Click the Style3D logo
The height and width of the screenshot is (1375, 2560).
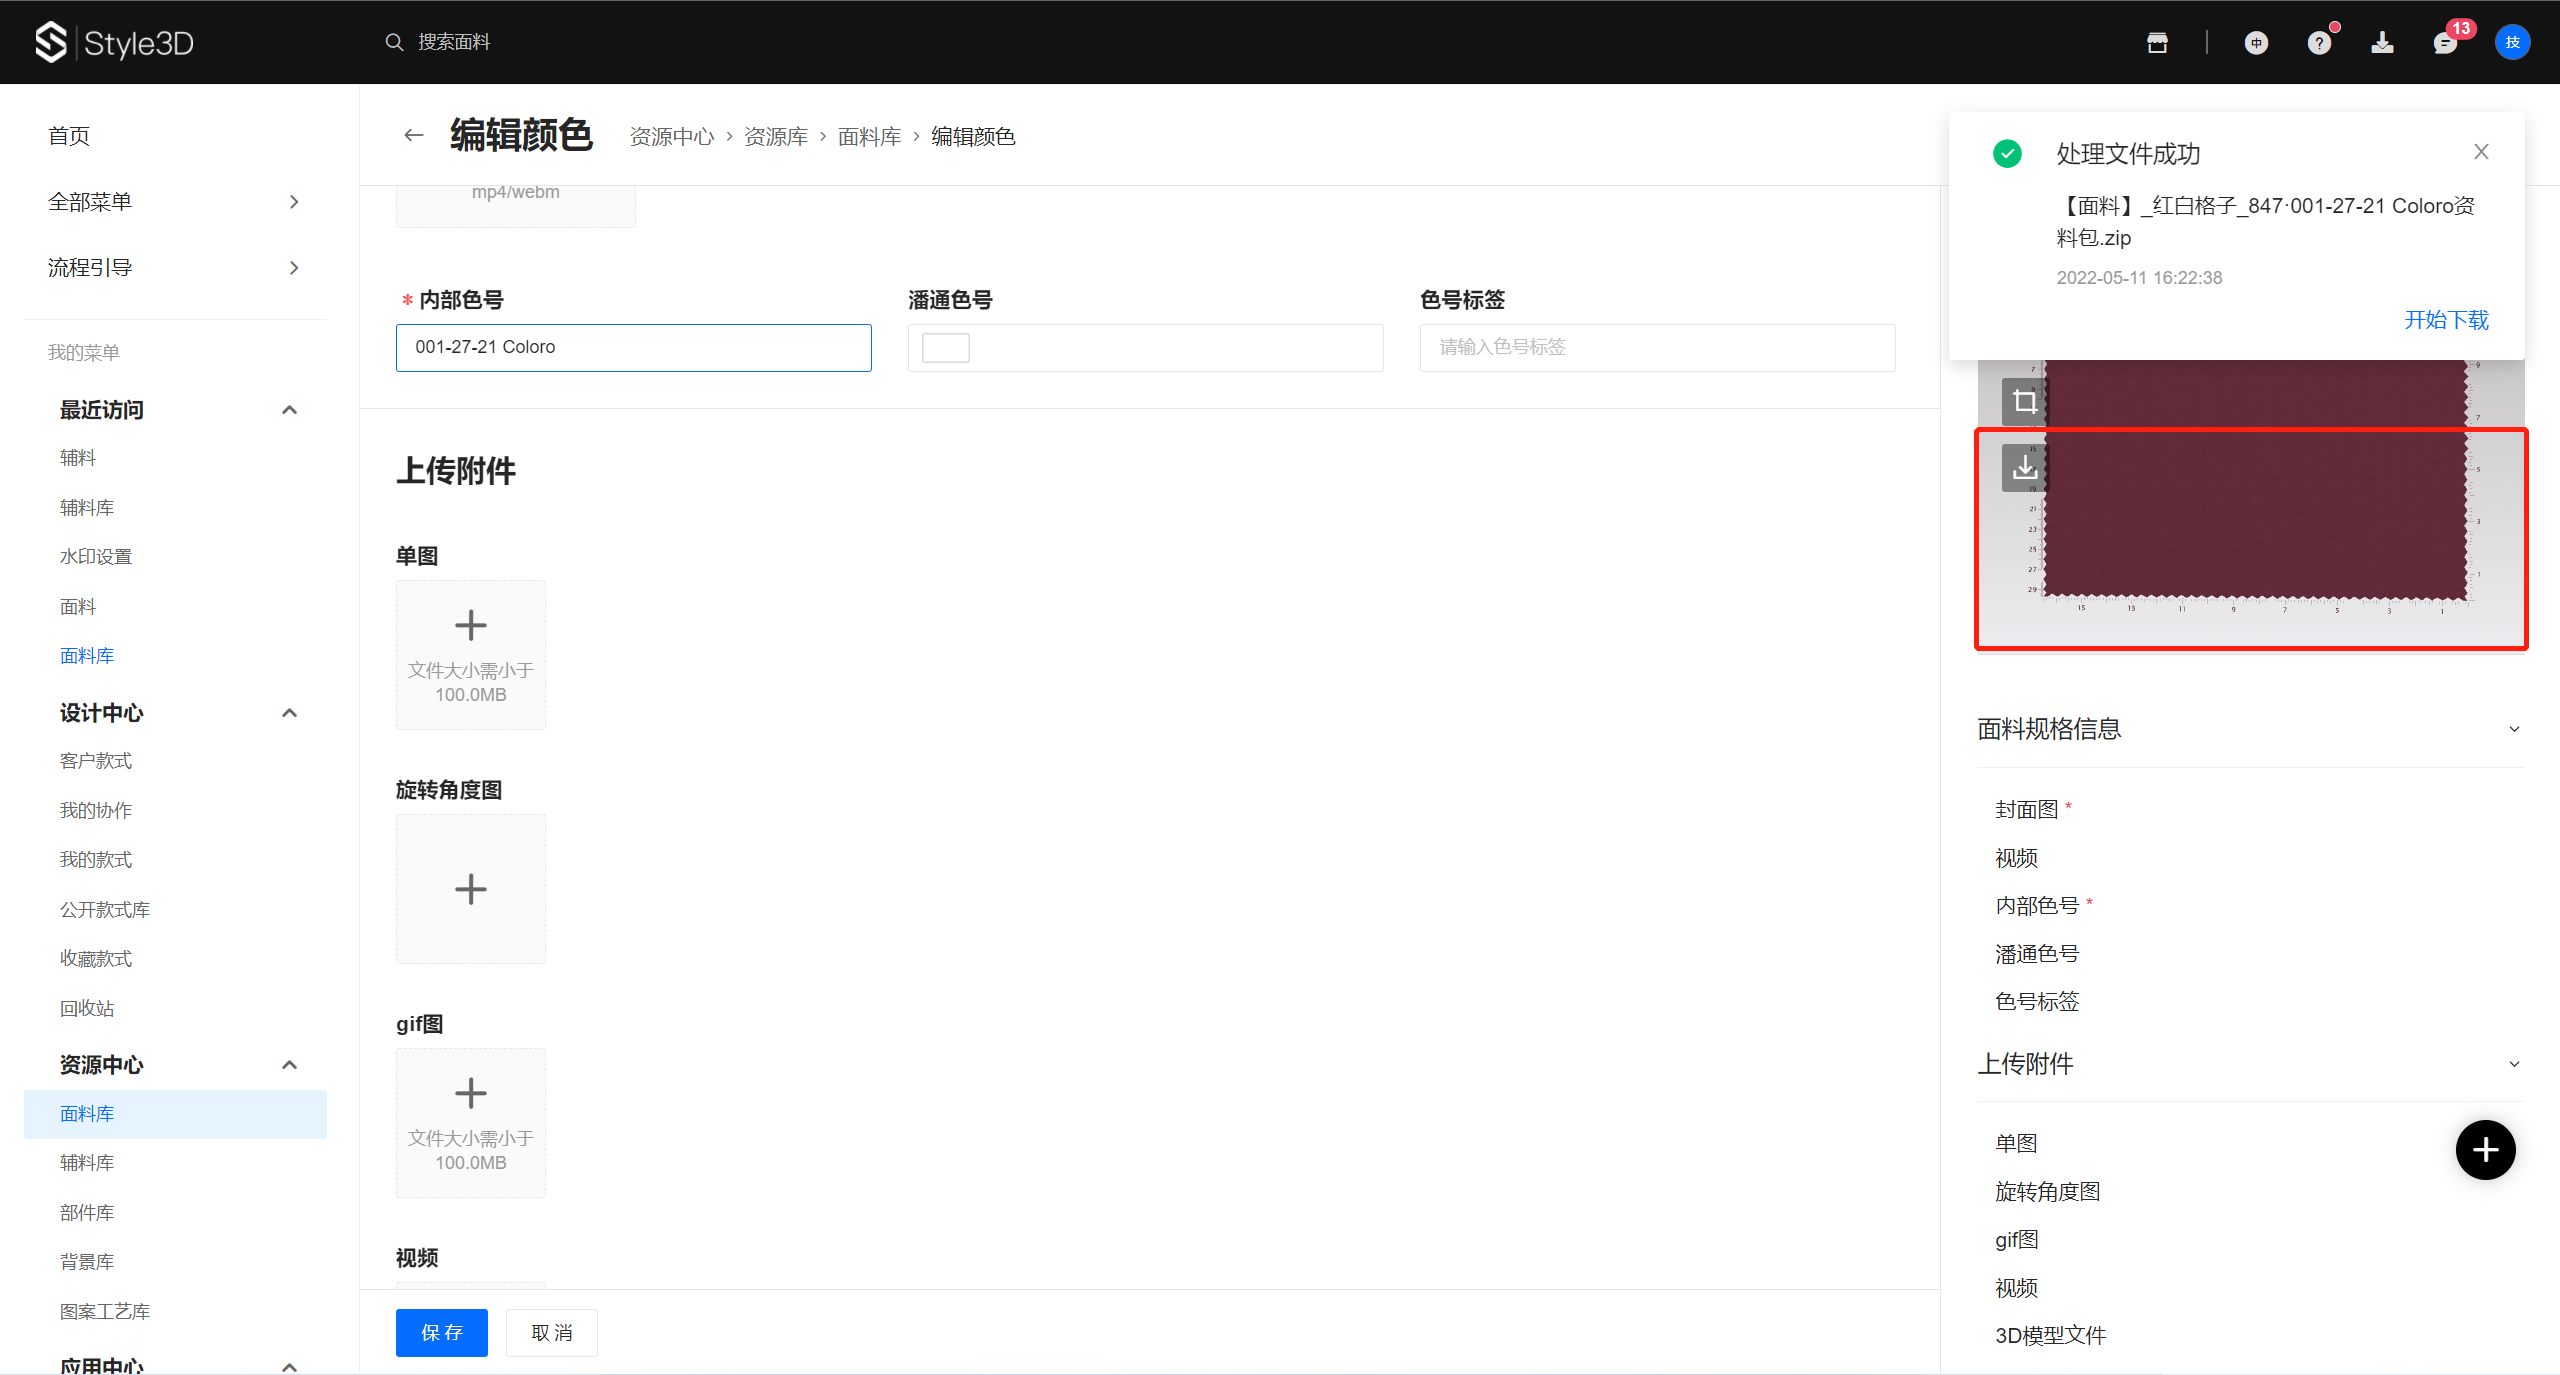114,42
